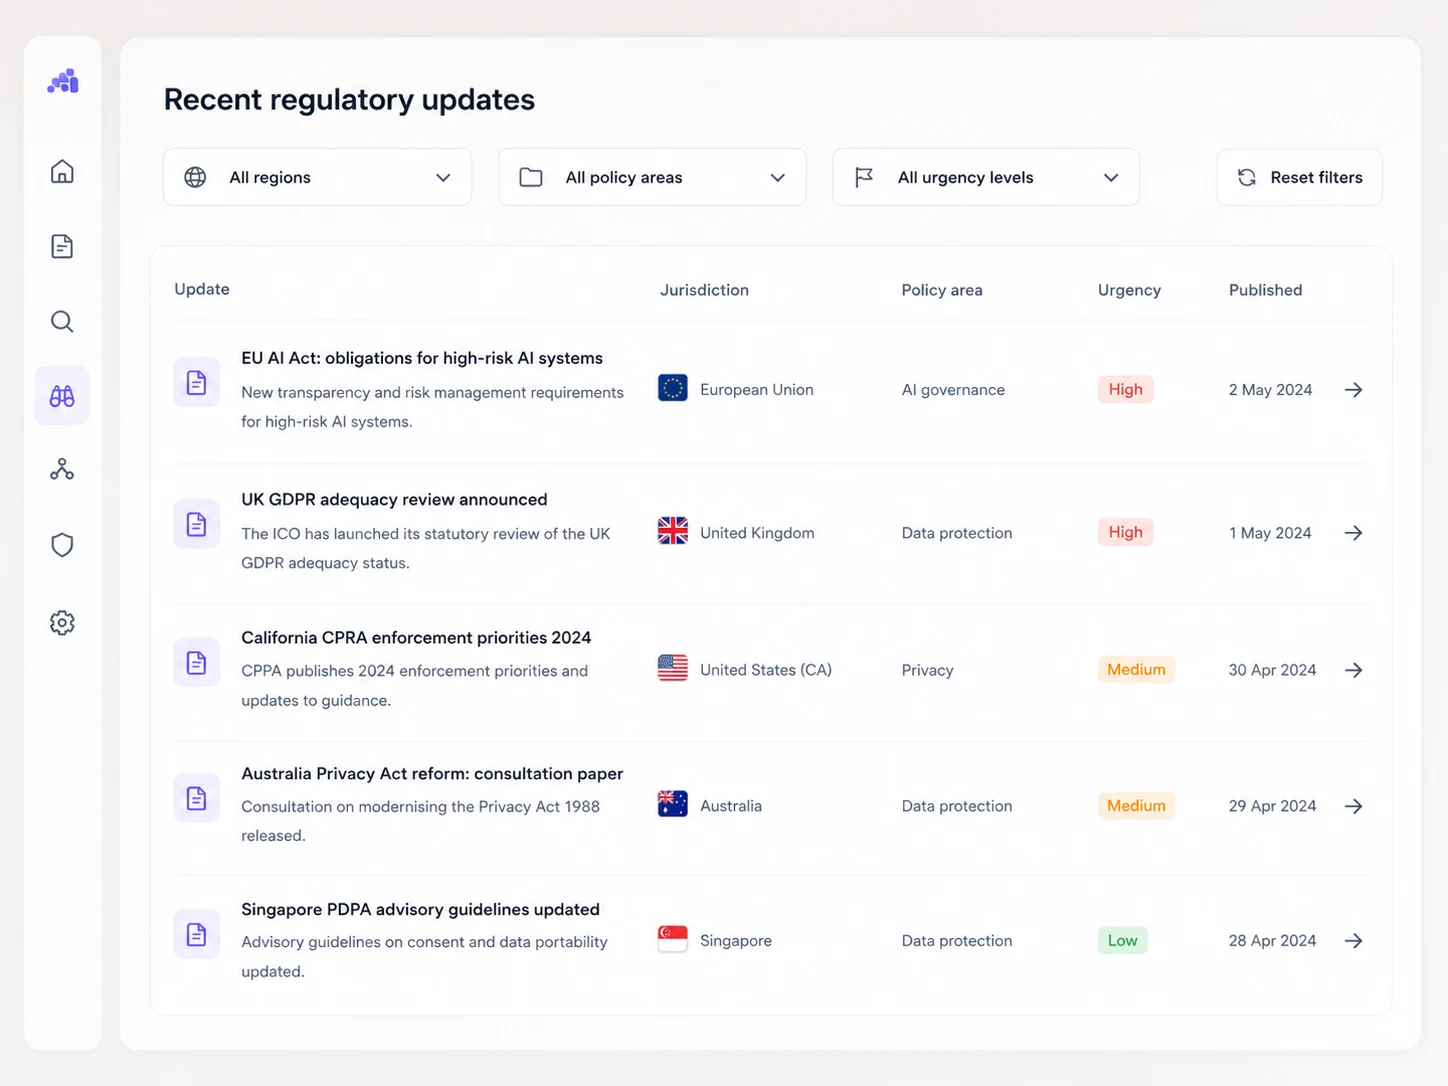The image size is (1448, 1086).
Task: Click Medium urgency badge in Australia row
Action: (x=1136, y=805)
